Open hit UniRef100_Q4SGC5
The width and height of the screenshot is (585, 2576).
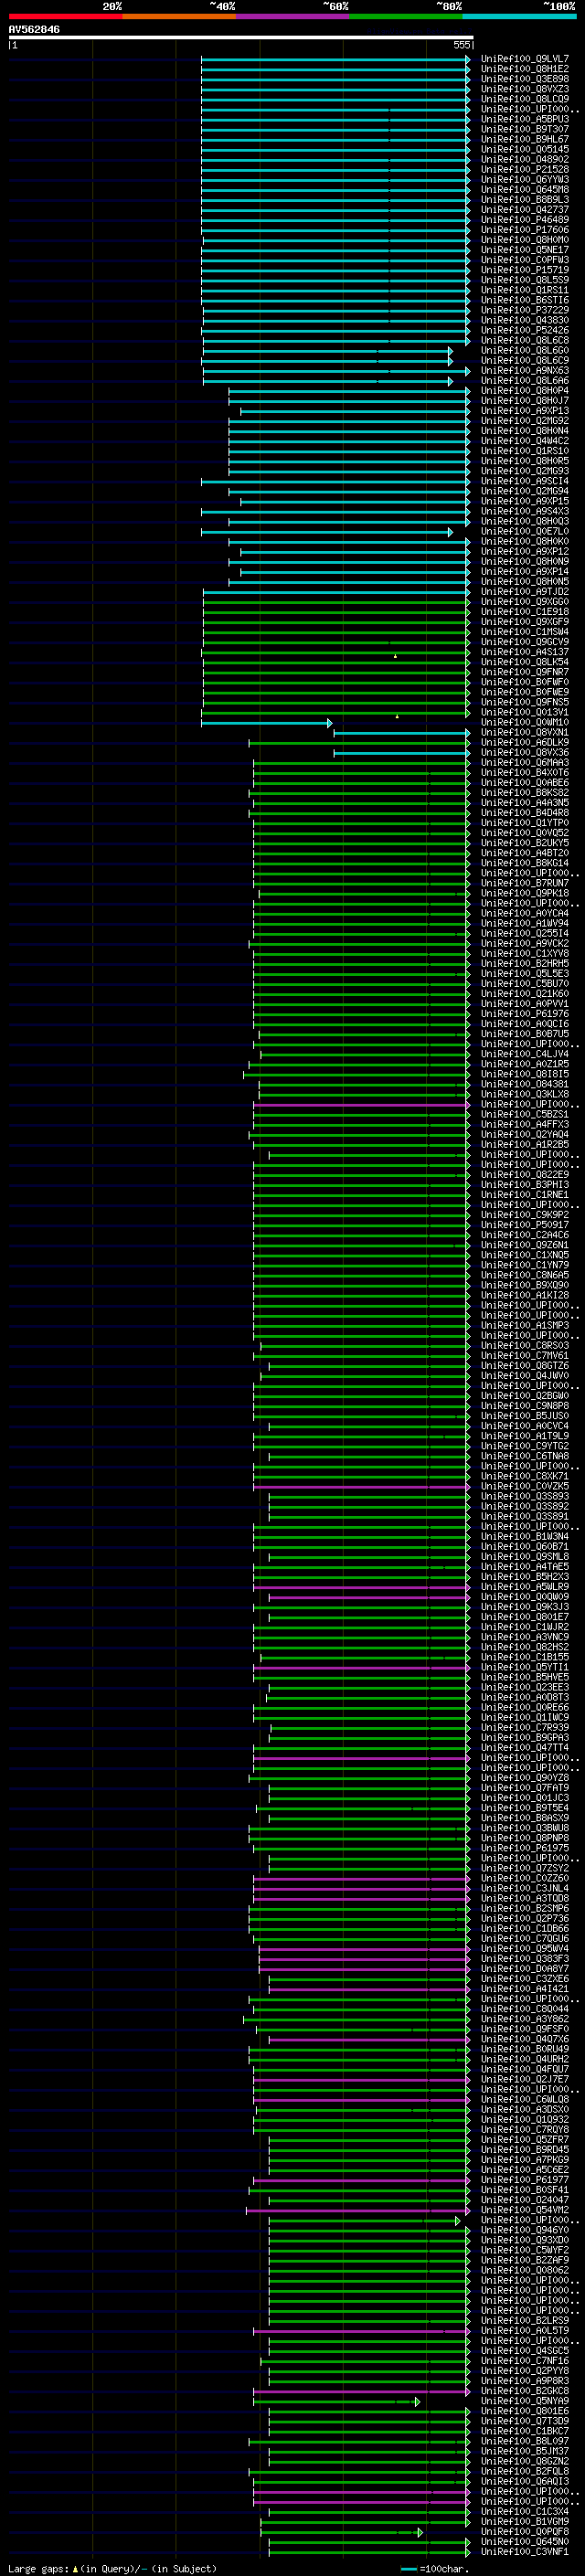[x=525, y=2351]
